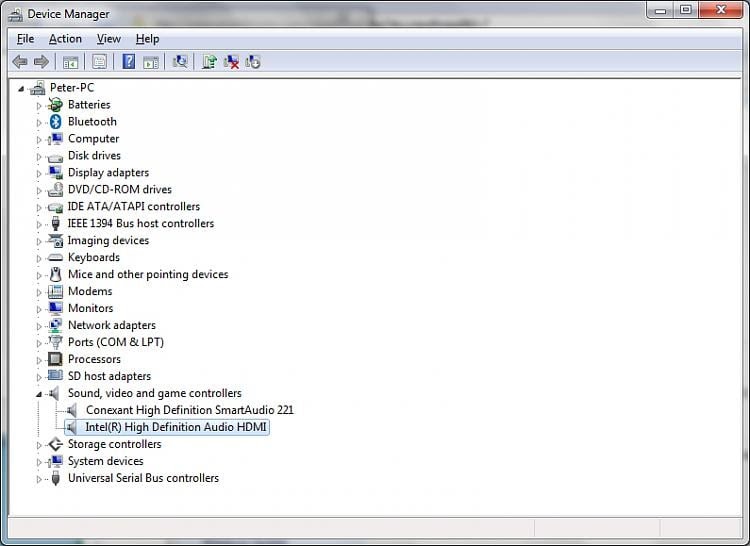Expand the Network adapters arrow
The width and height of the screenshot is (750, 546).
39,326
